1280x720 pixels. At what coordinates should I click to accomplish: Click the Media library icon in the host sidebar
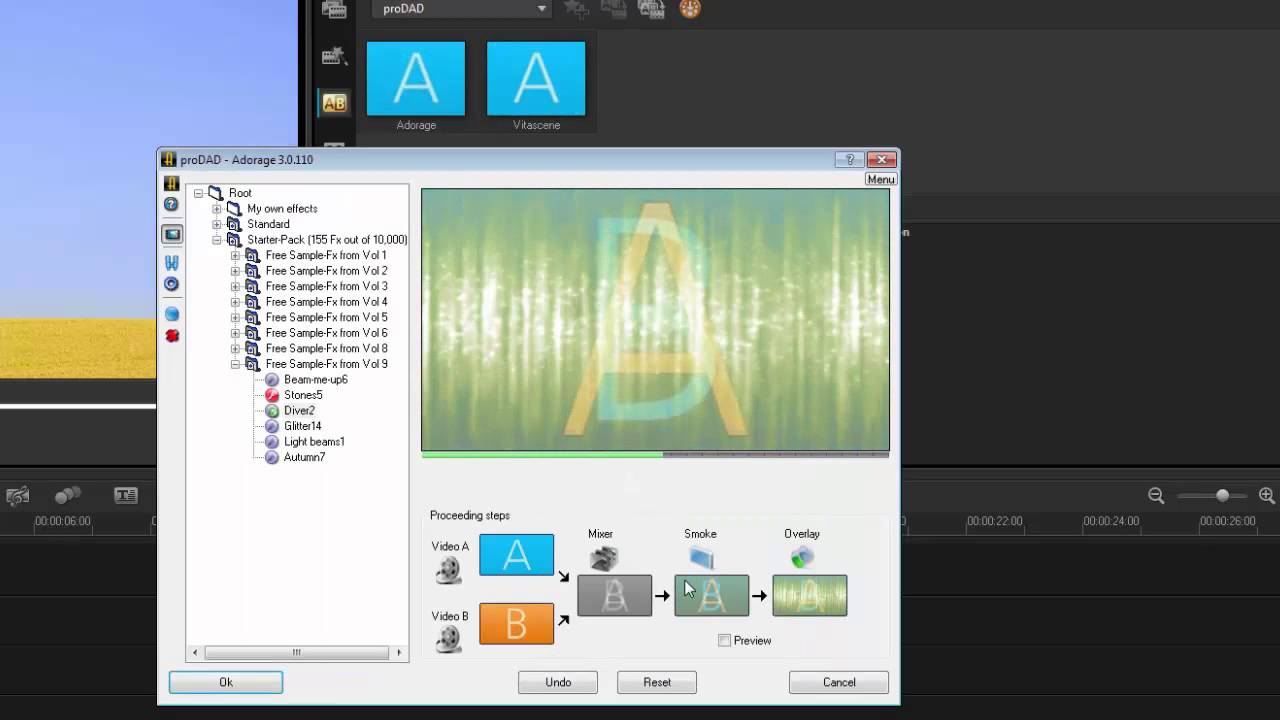click(x=334, y=10)
